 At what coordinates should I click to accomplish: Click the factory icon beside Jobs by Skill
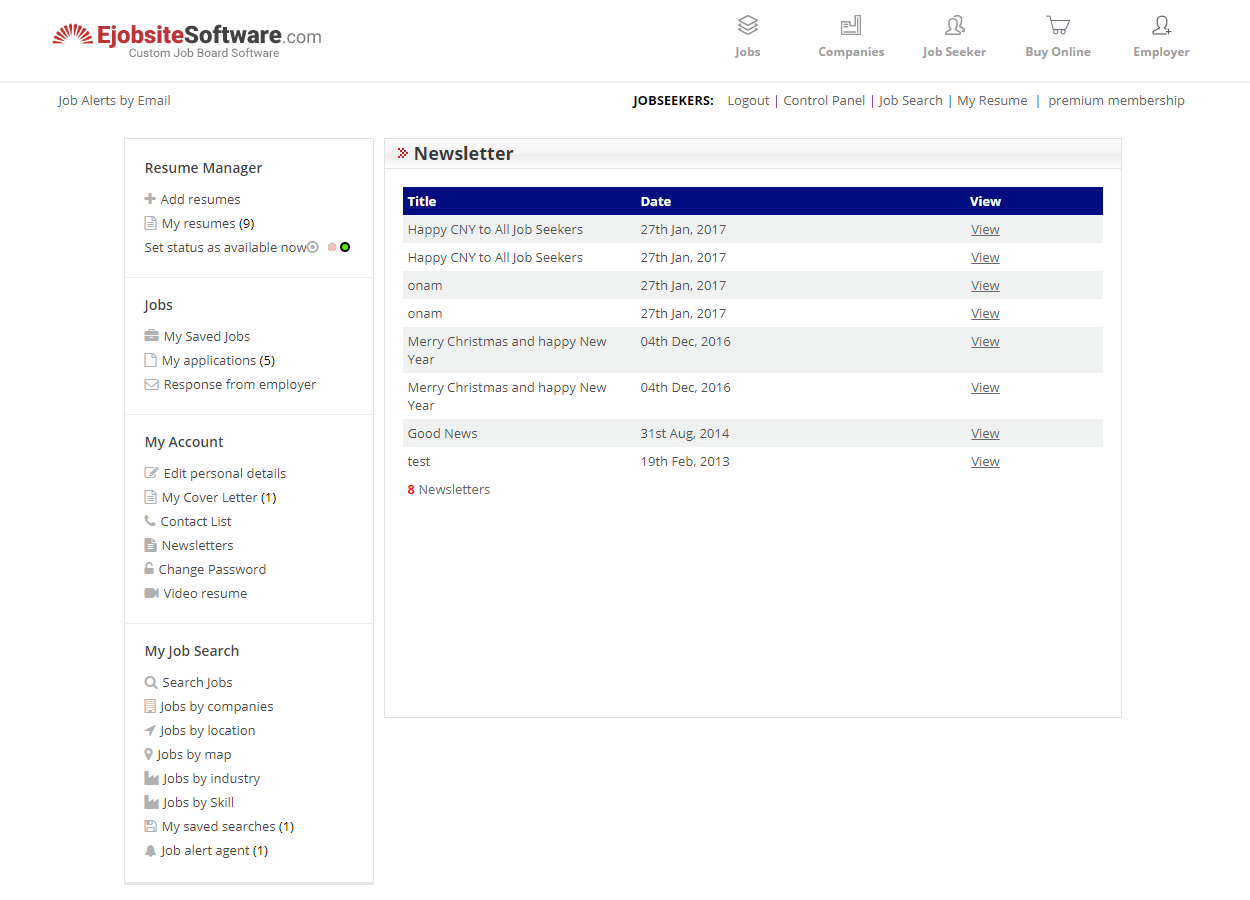tap(152, 802)
